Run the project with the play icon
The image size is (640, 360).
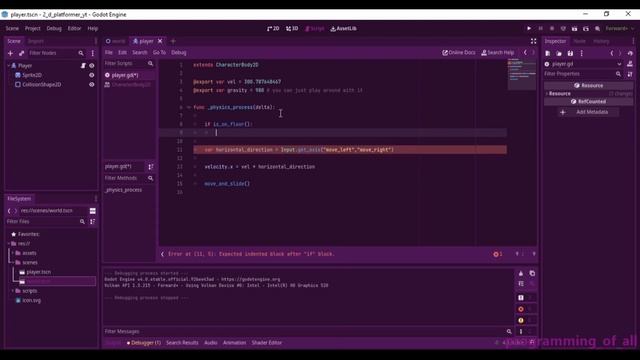[529, 29]
